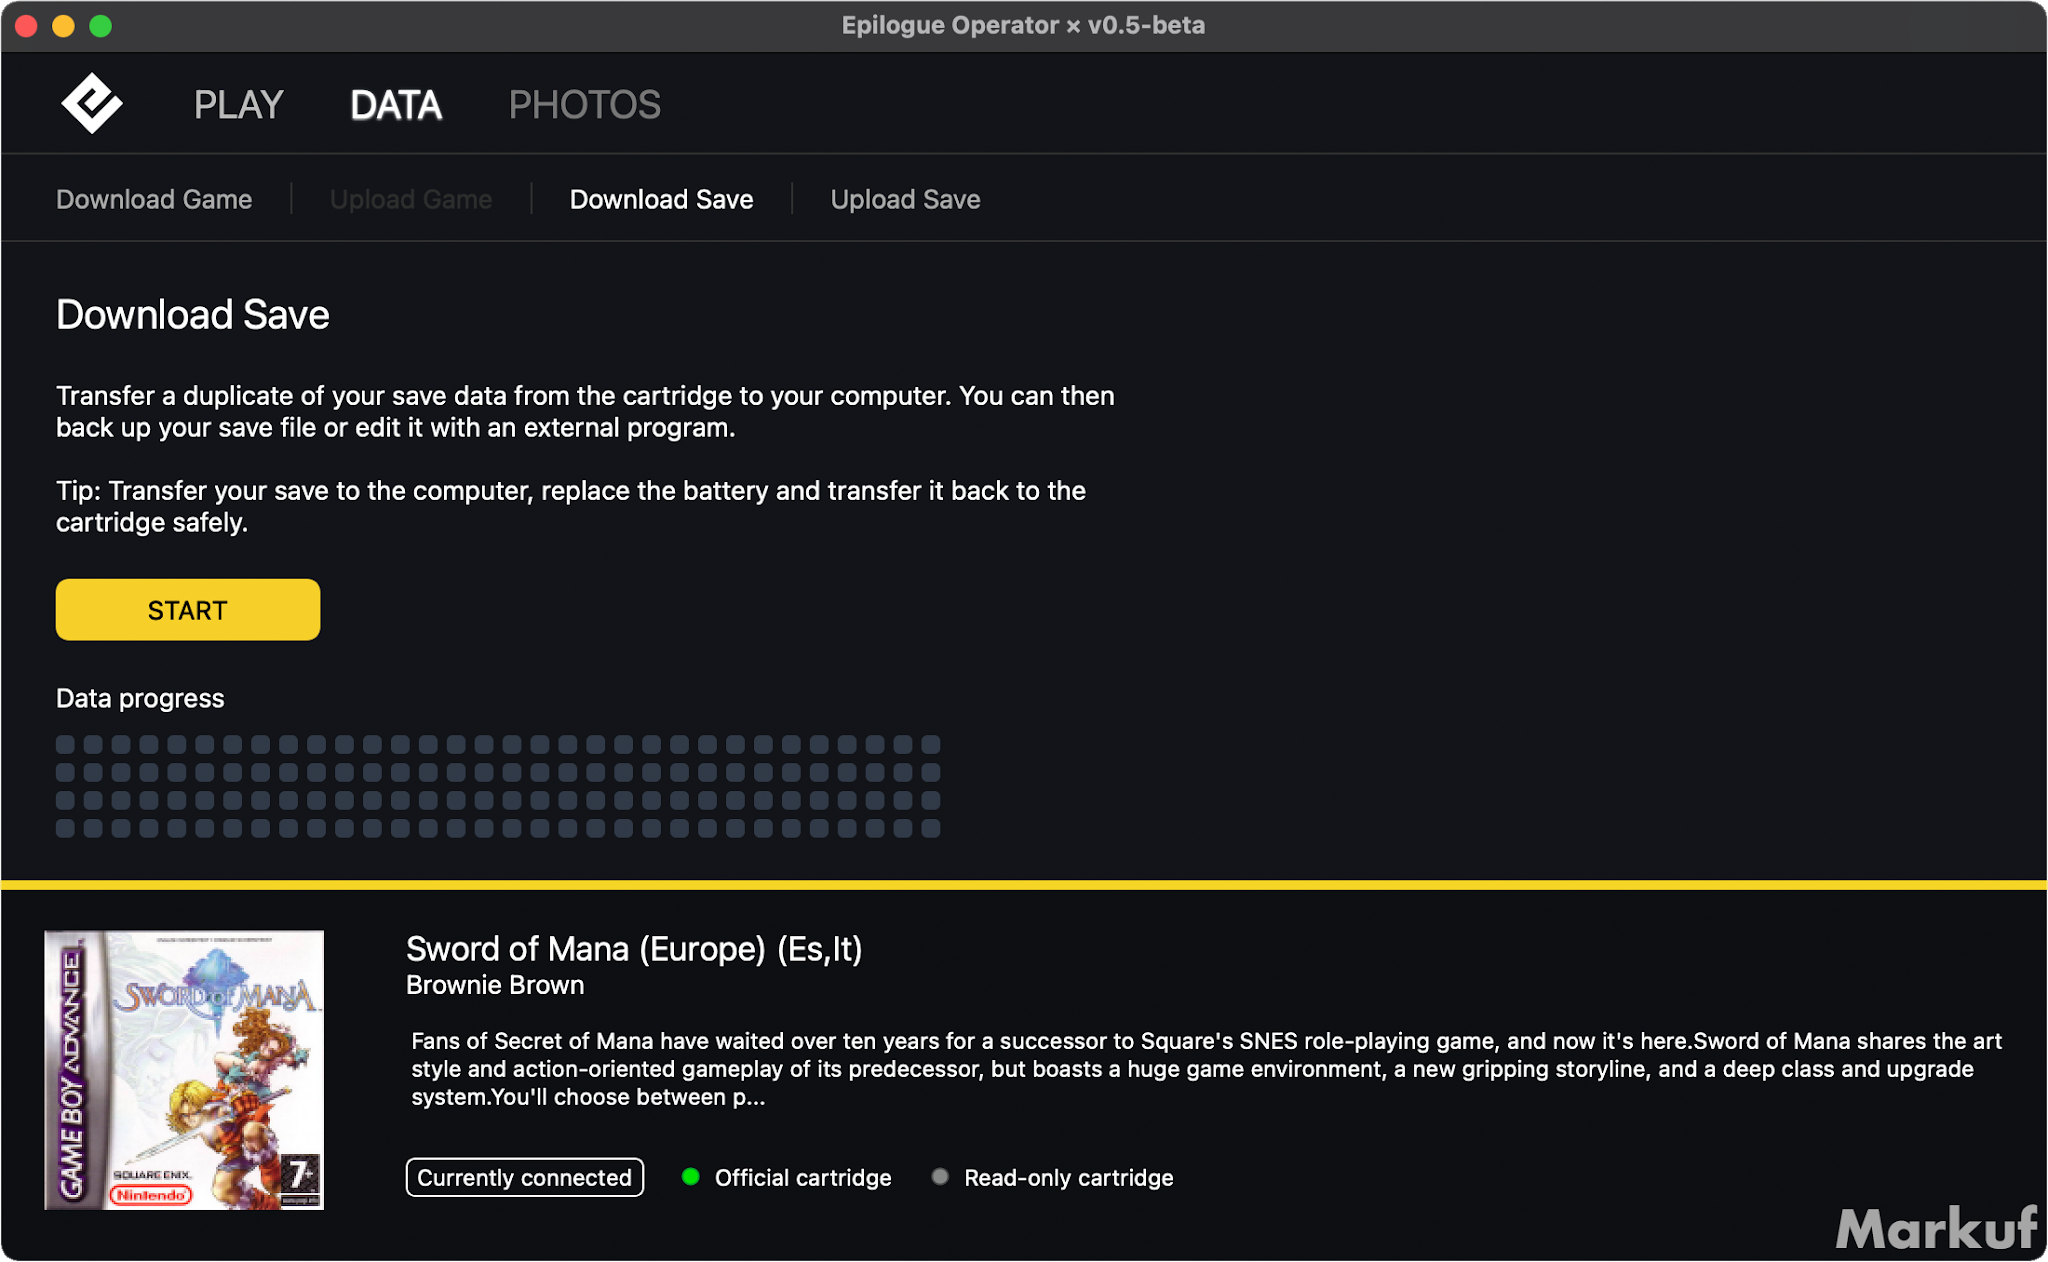Go to the Upload Save sub-tab

(x=905, y=199)
